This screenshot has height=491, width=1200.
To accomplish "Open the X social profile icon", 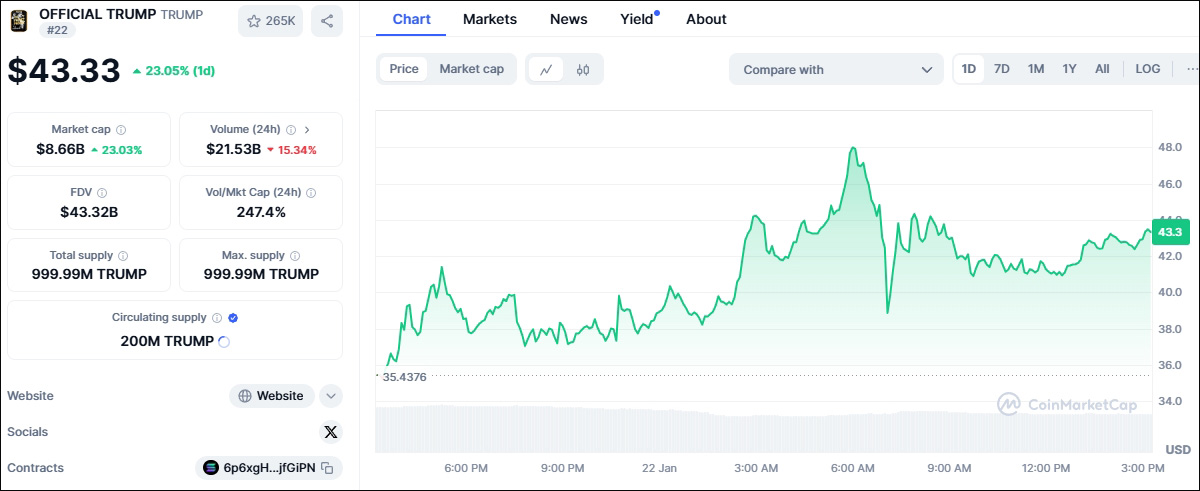I will [331, 432].
